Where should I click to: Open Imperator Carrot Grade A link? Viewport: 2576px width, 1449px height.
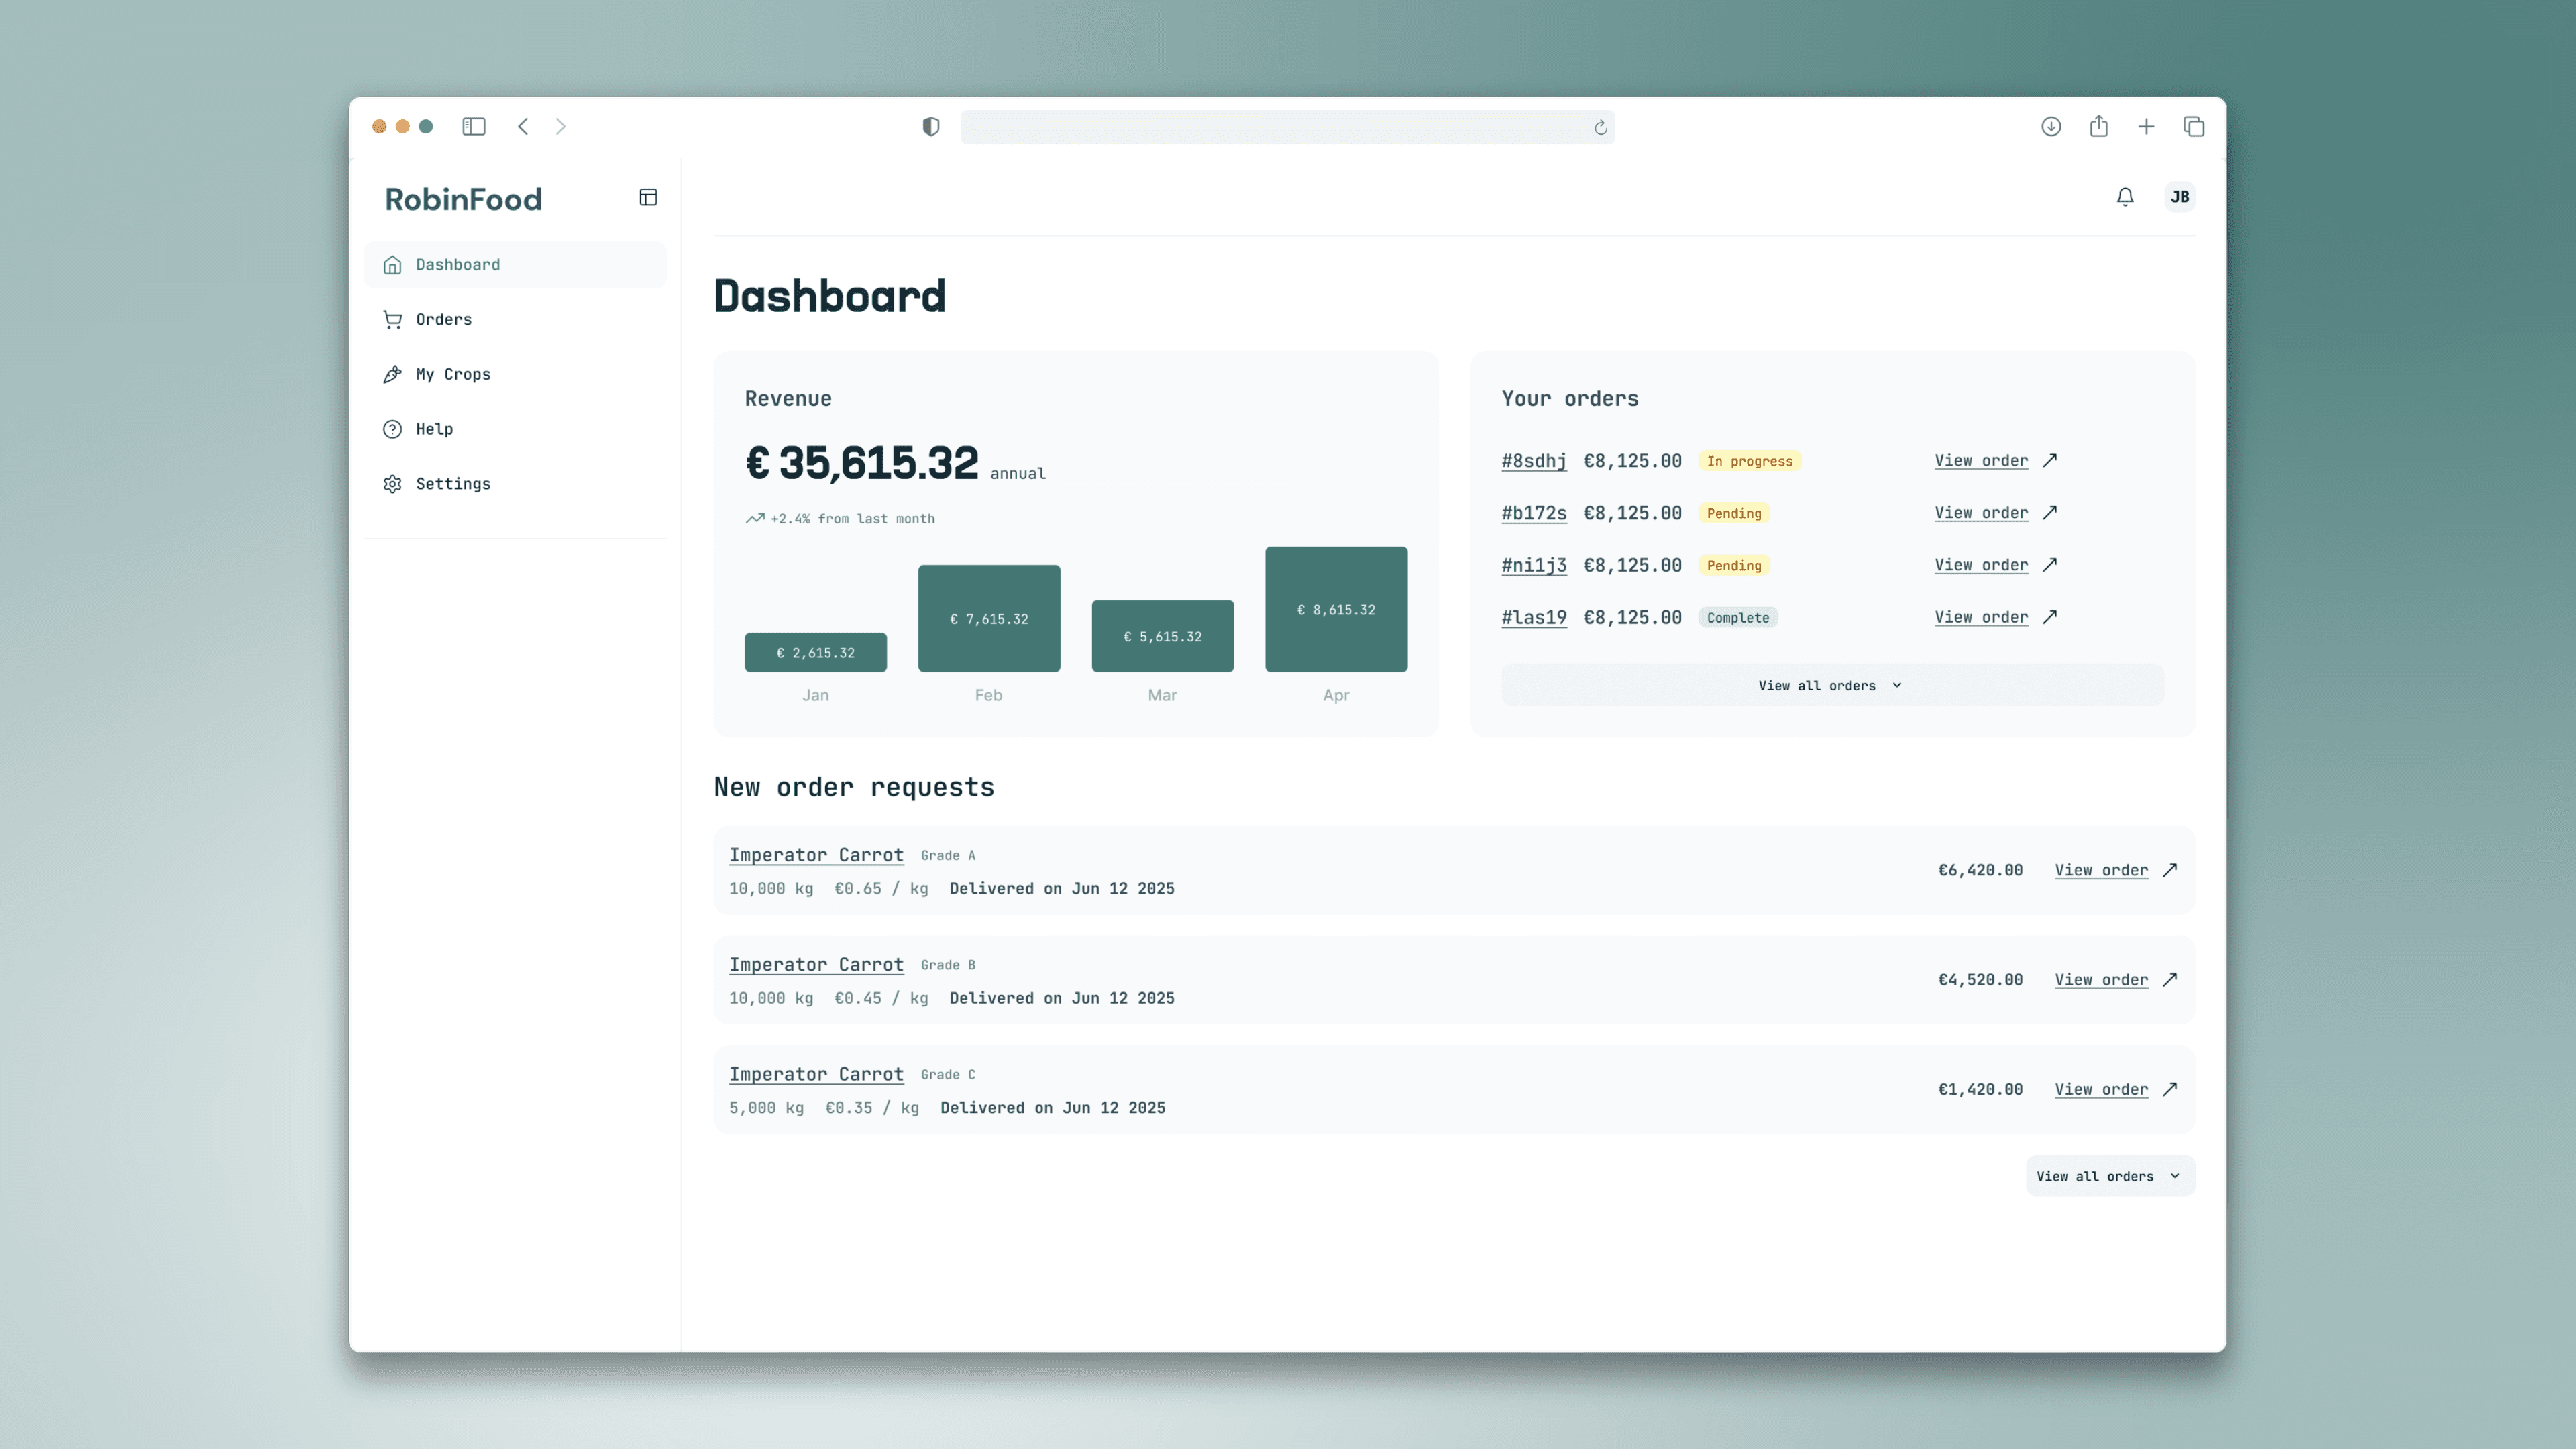pos(816,855)
